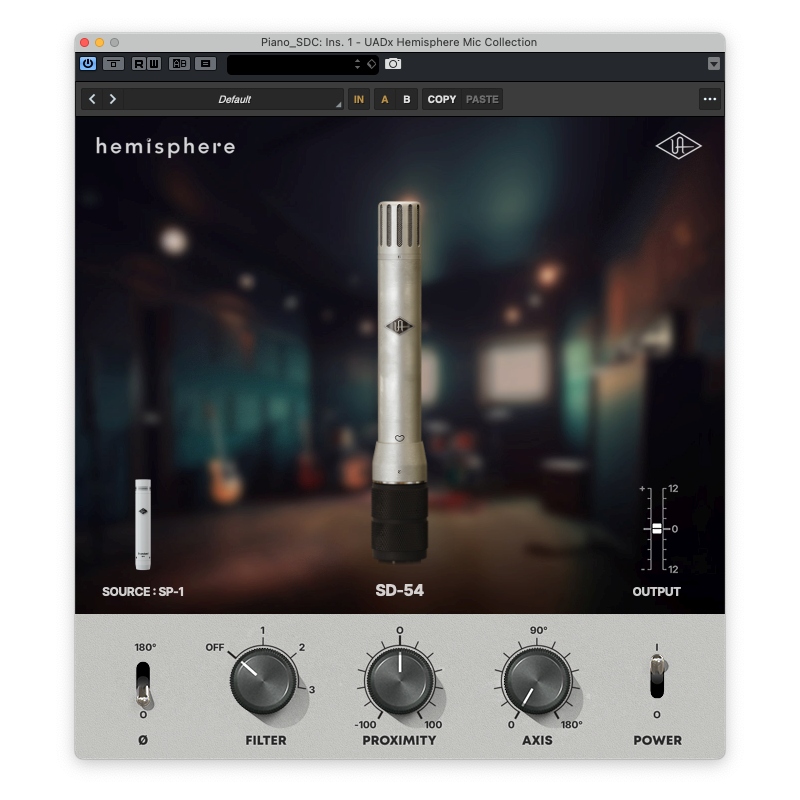Enable automation Read (R) button
The width and height of the screenshot is (800, 800).
(138, 64)
